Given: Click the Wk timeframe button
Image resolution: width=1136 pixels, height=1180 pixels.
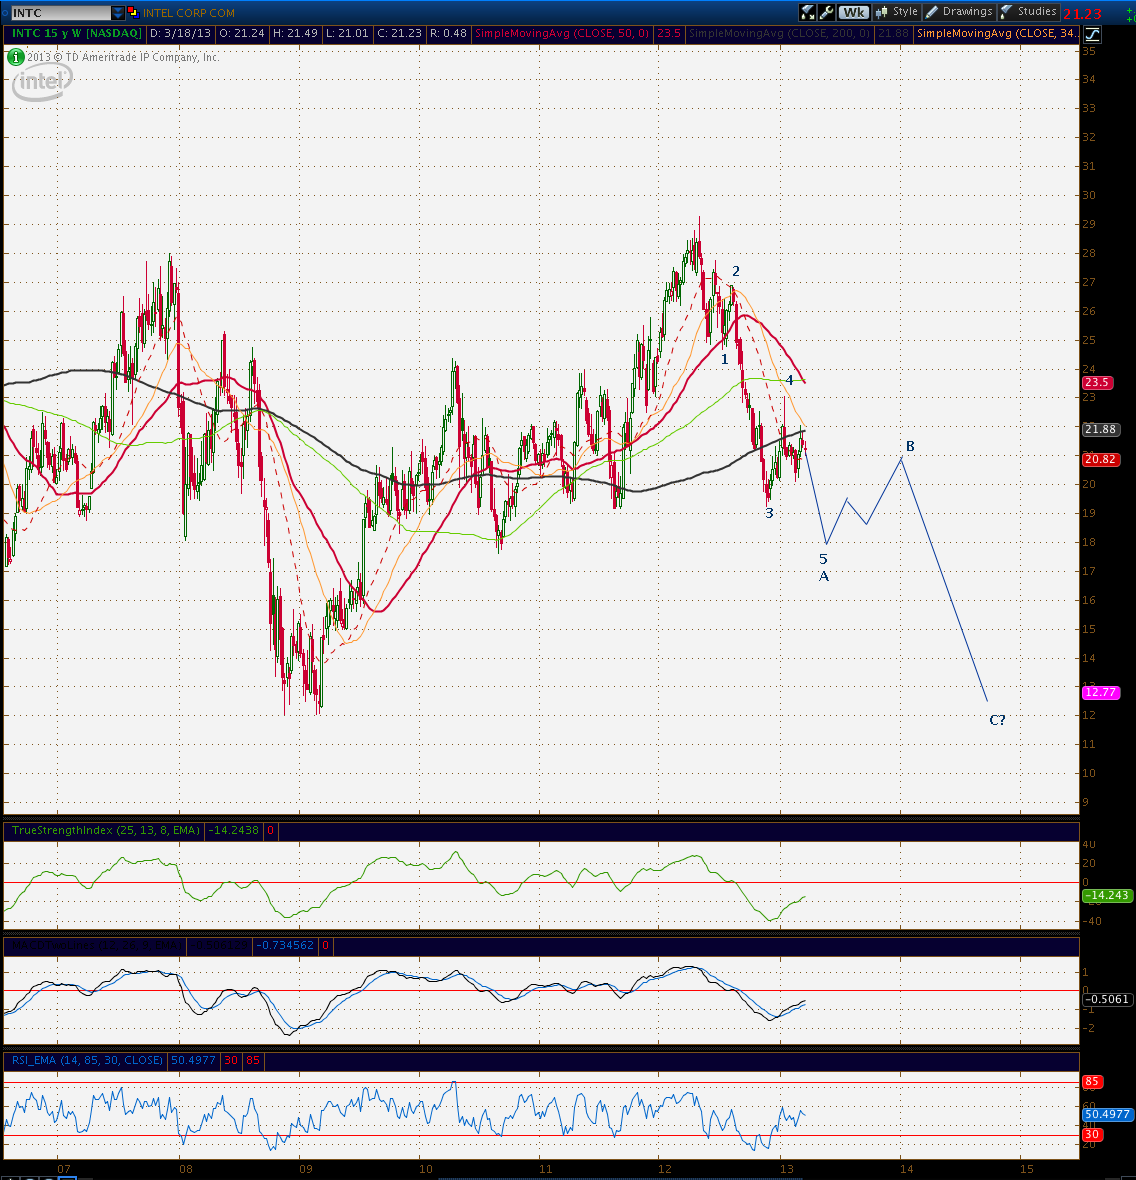Looking at the screenshot, I should [x=853, y=12].
